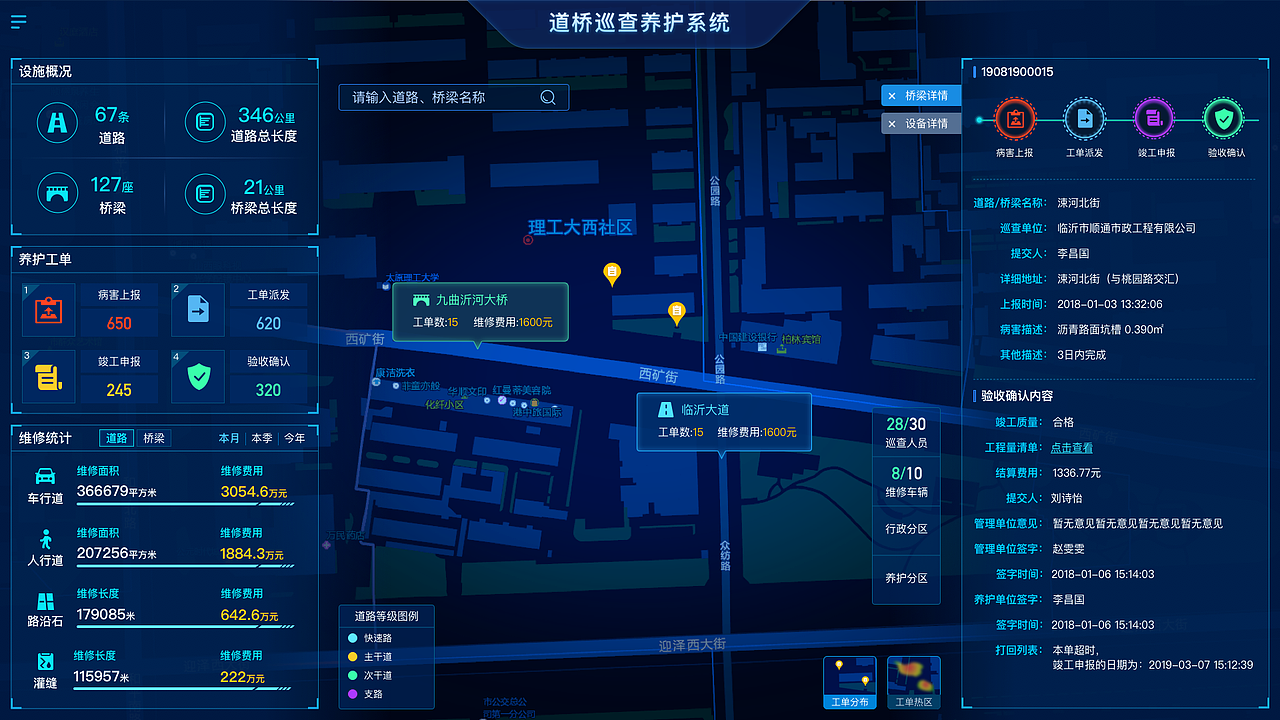Click the 次干道 green legend dot
Screen dimensions: 1280x720
(x=351, y=675)
